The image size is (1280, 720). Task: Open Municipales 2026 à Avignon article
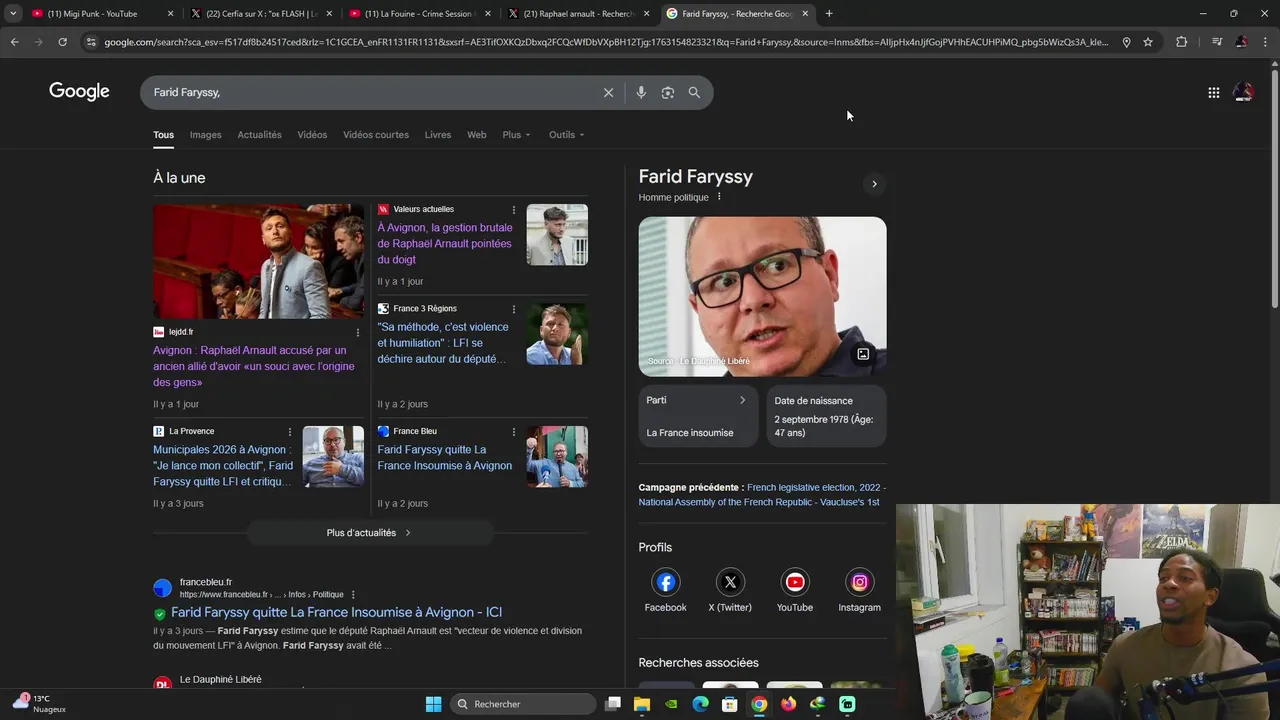223,465
